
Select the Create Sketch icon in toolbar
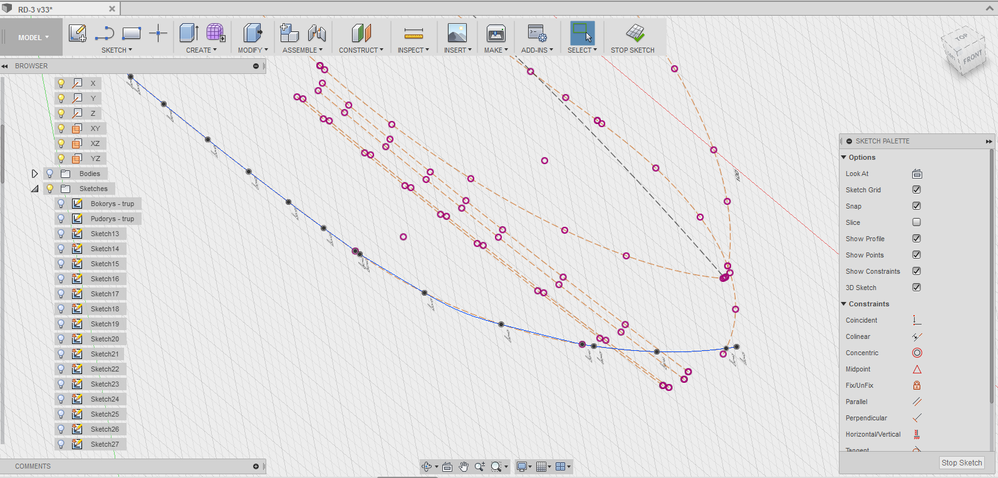(x=78, y=33)
